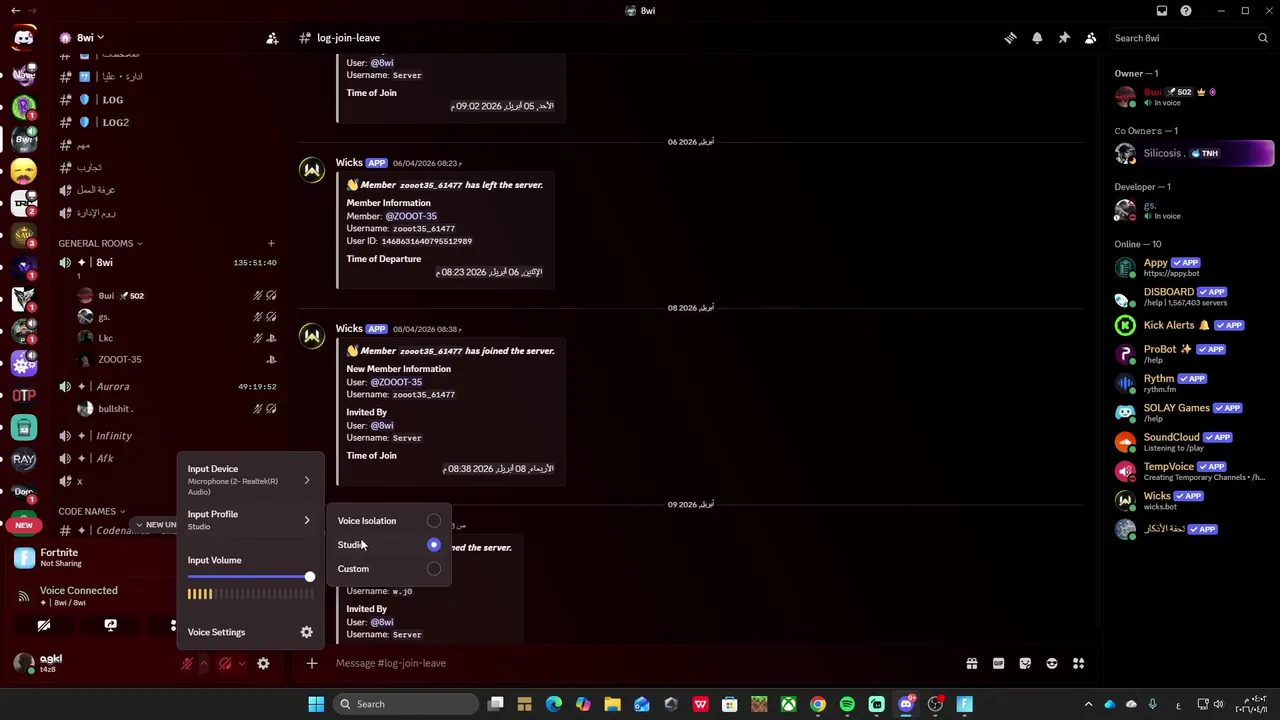Turn on camera in voice panel

coord(44,625)
